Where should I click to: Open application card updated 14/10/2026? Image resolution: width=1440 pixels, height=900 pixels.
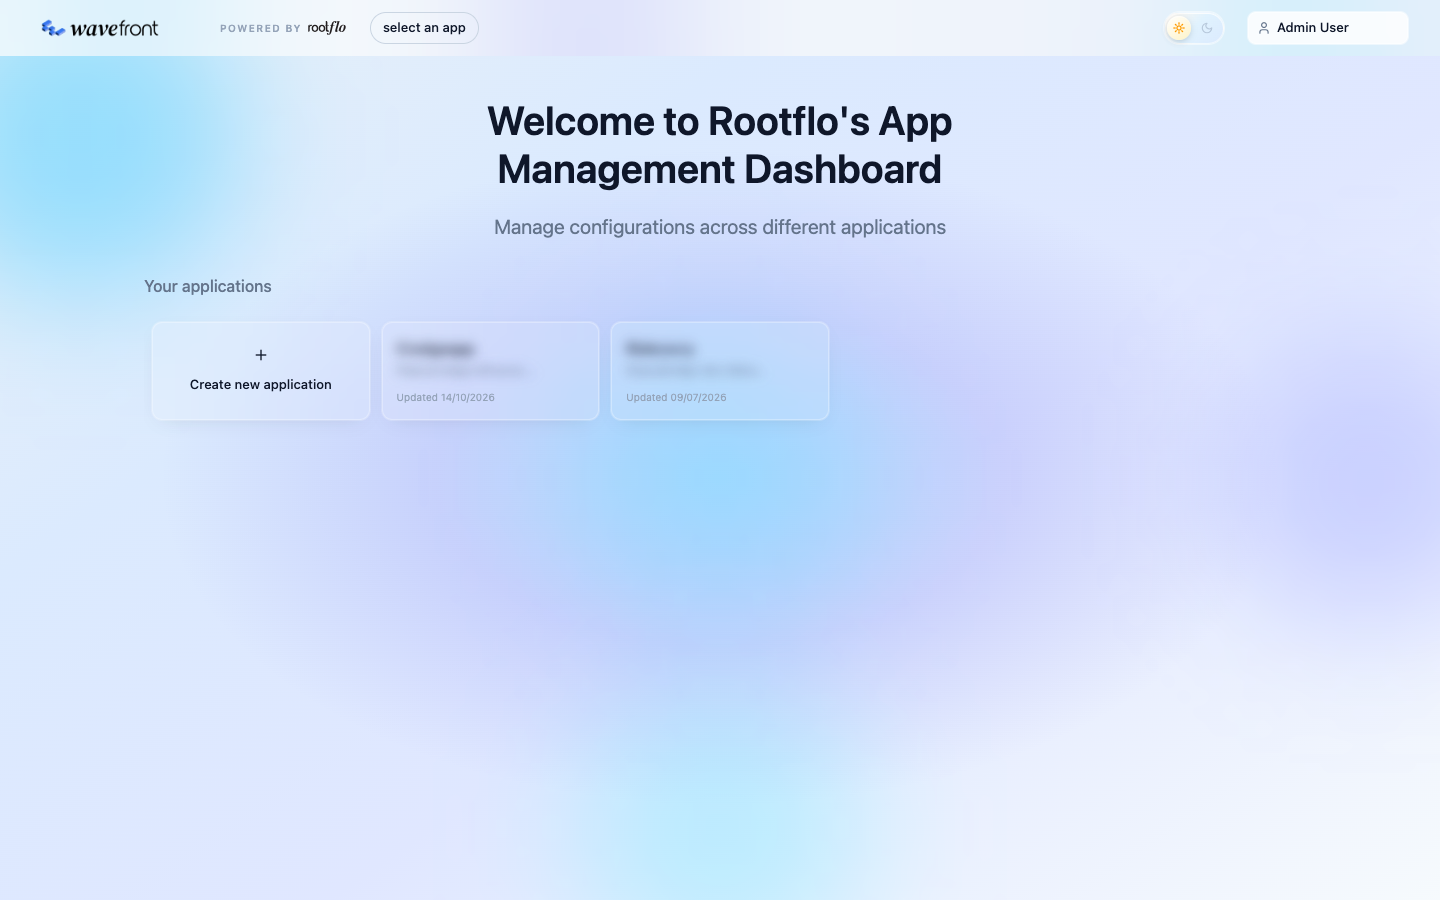point(490,371)
